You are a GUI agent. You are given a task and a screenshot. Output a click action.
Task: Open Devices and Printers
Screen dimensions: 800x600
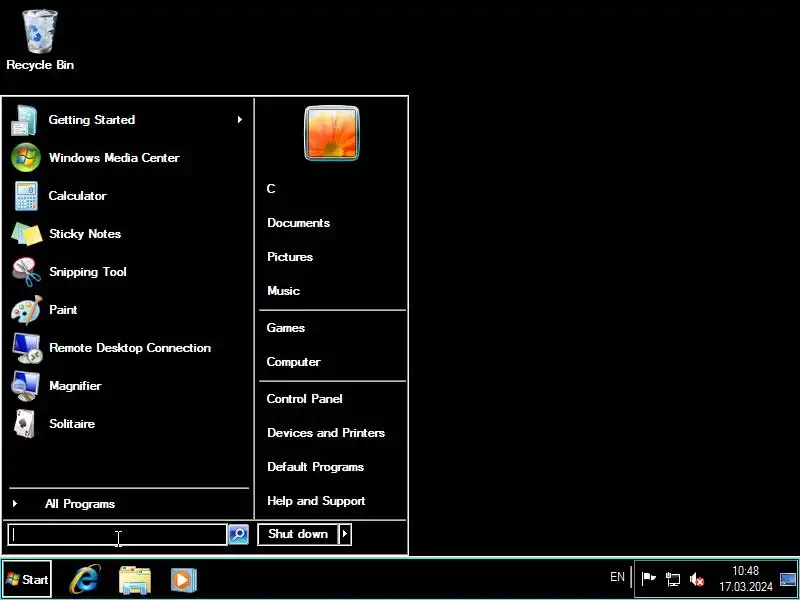point(326,433)
